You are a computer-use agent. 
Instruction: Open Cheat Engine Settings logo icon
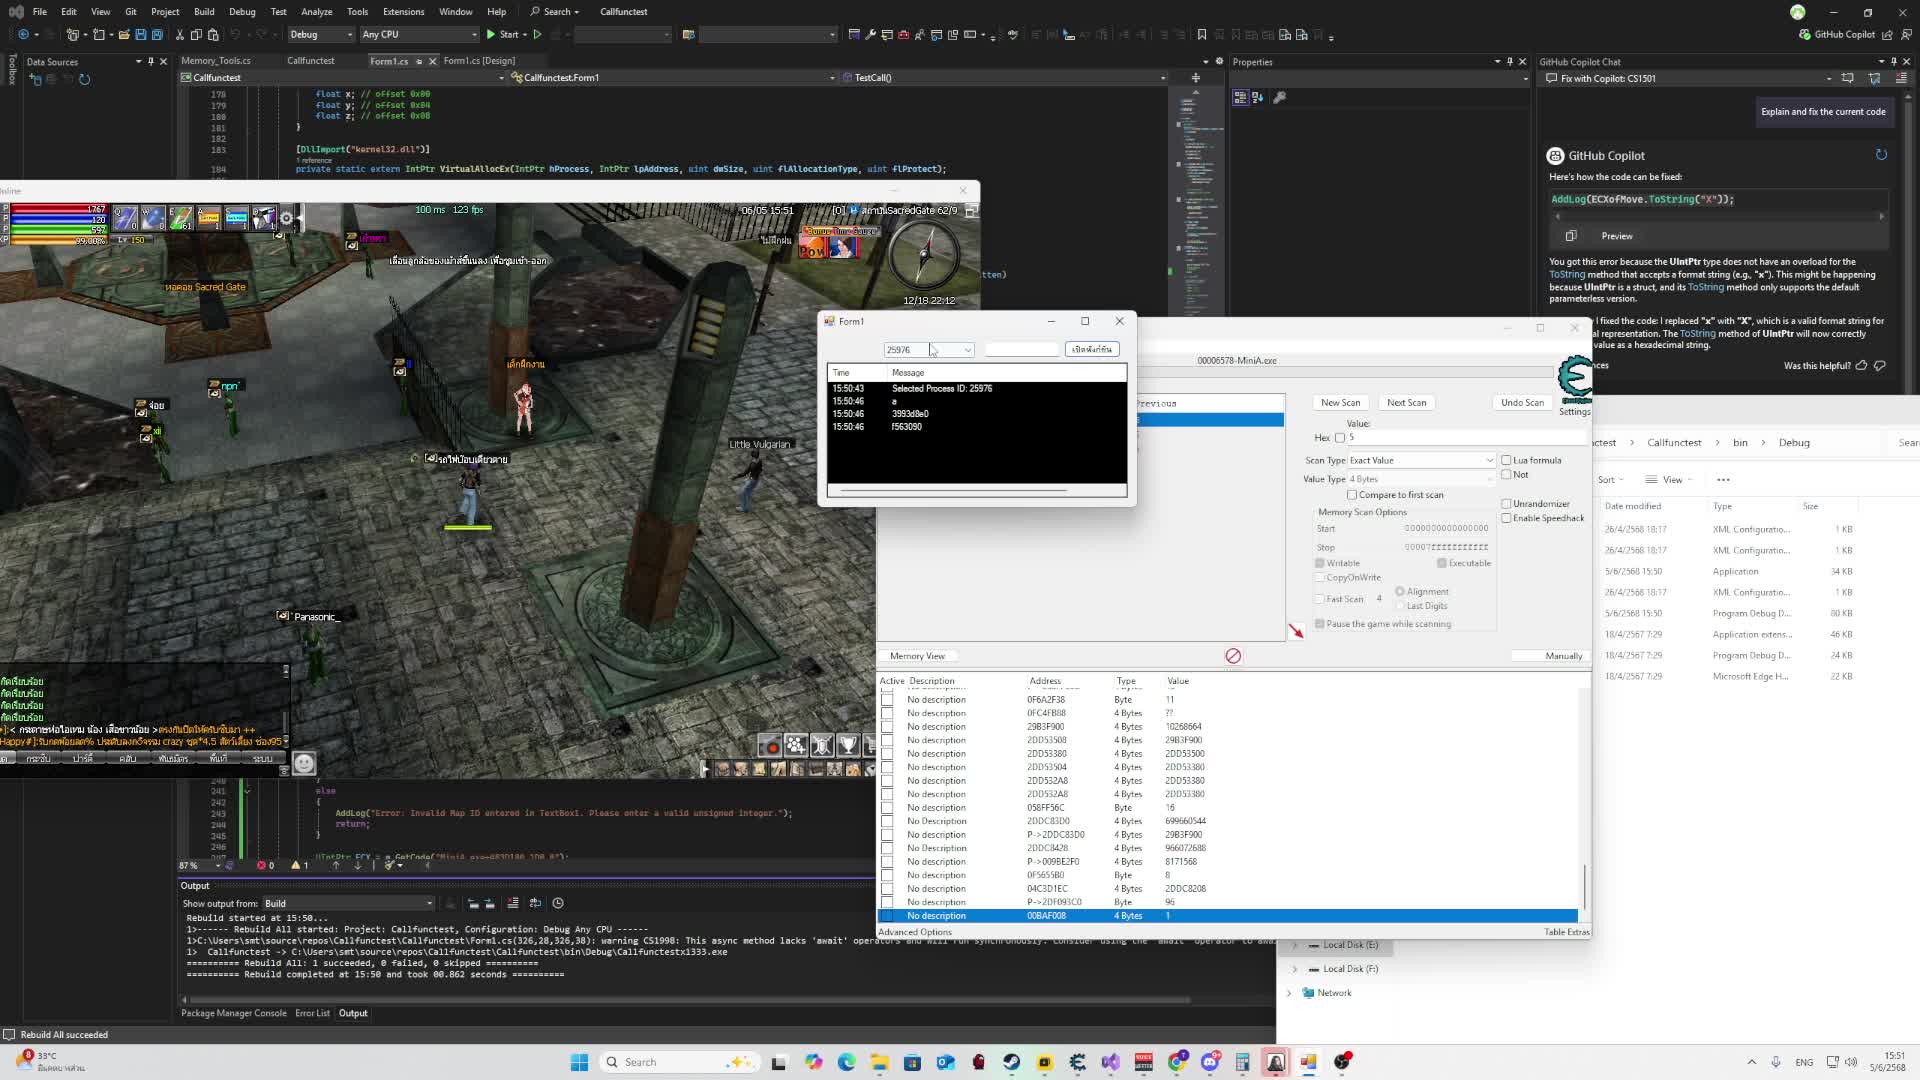[1575, 378]
